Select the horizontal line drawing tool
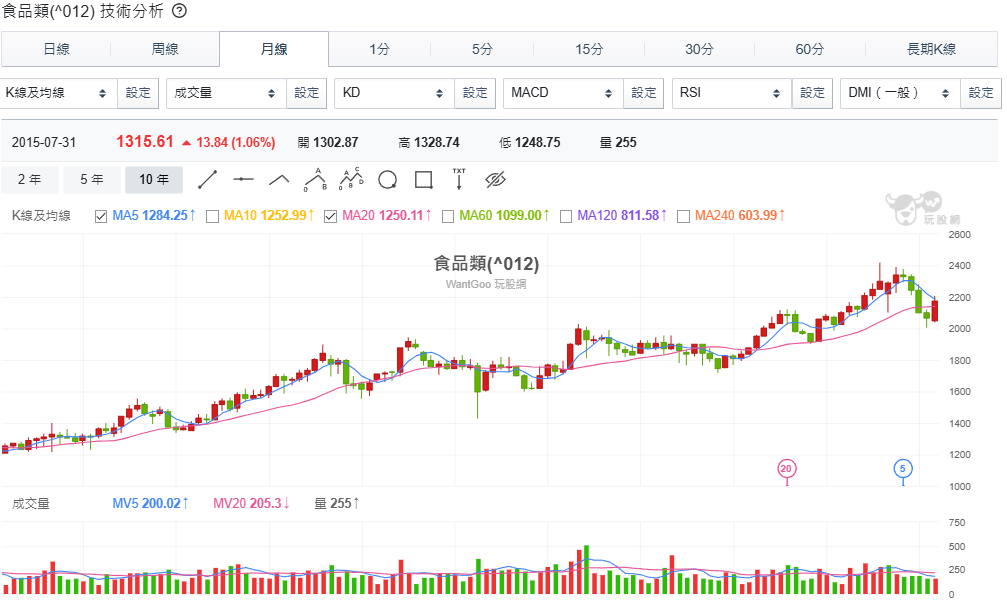Screen dimensions: 1007x603 pyautogui.click(x=243, y=180)
